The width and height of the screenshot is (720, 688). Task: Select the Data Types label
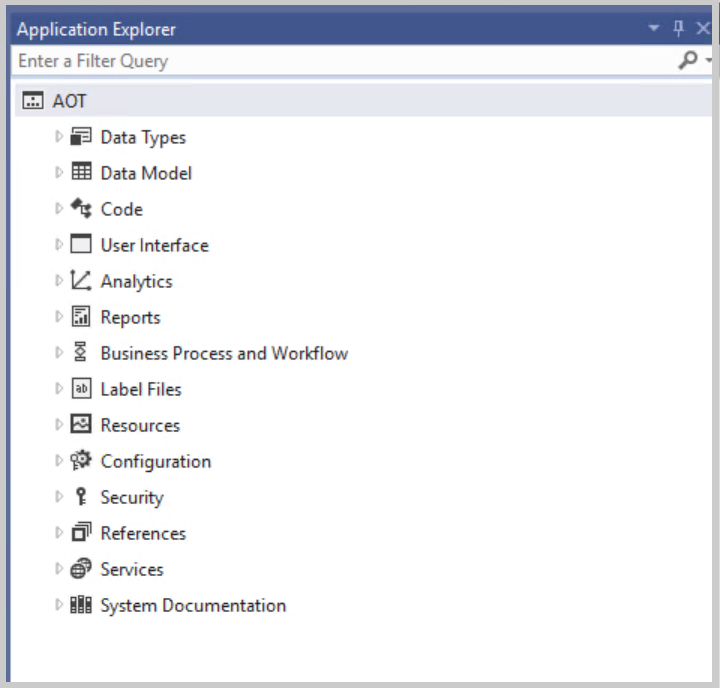tap(143, 137)
